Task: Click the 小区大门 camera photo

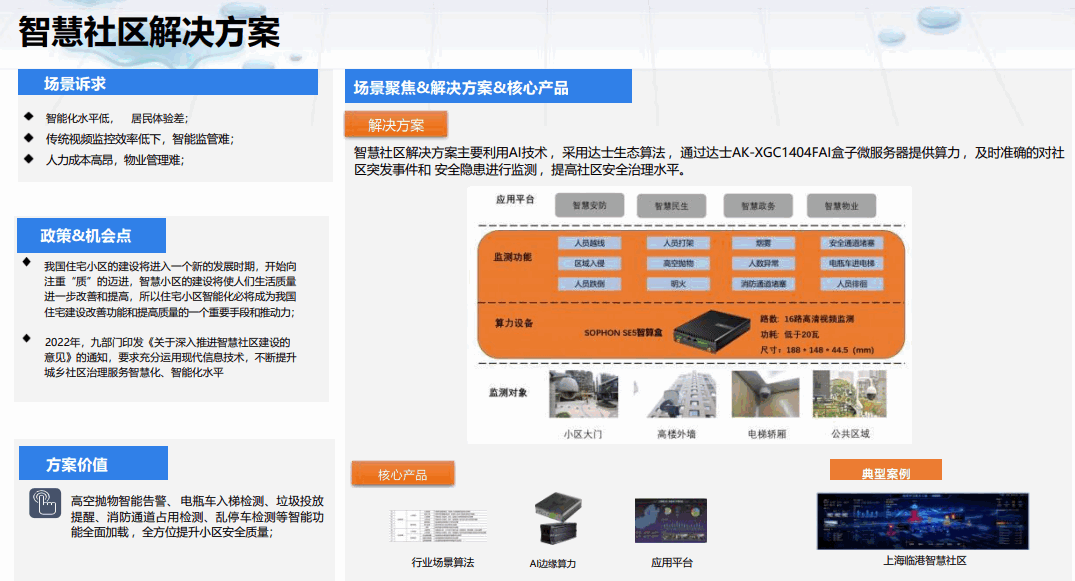Action: (583, 395)
